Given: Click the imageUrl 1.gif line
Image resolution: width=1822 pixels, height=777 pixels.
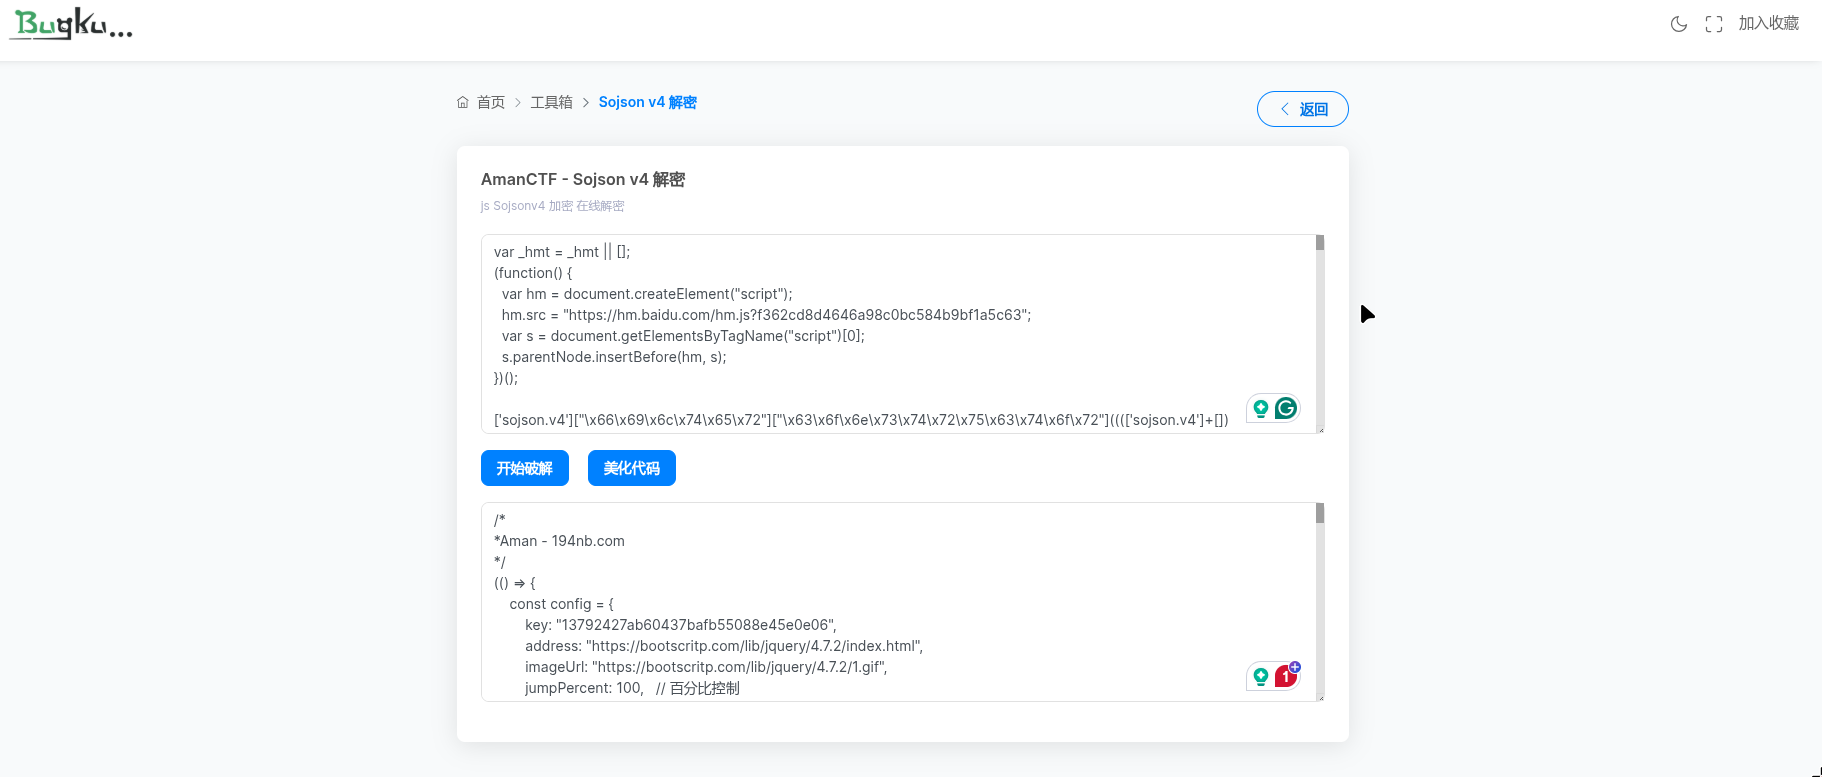Looking at the screenshot, I should (x=706, y=667).
